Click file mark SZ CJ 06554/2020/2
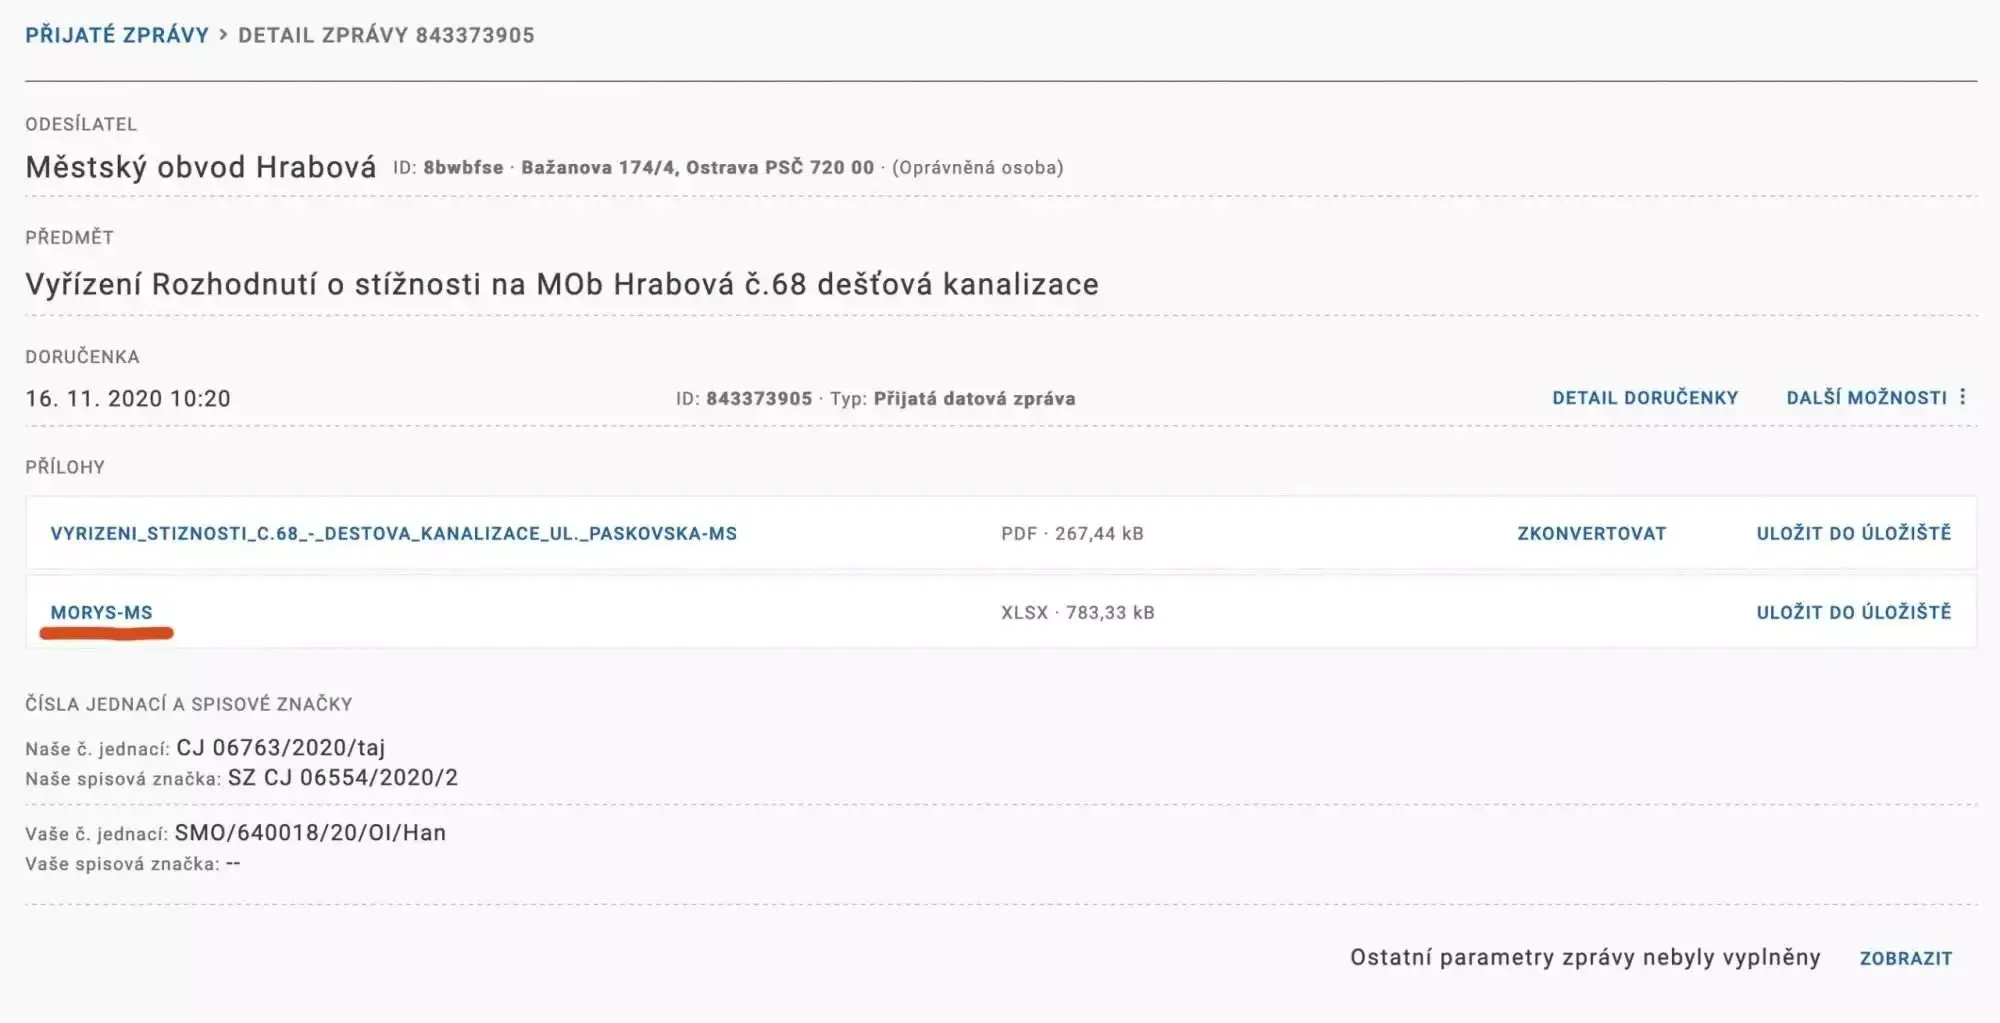 coord(342,778)
